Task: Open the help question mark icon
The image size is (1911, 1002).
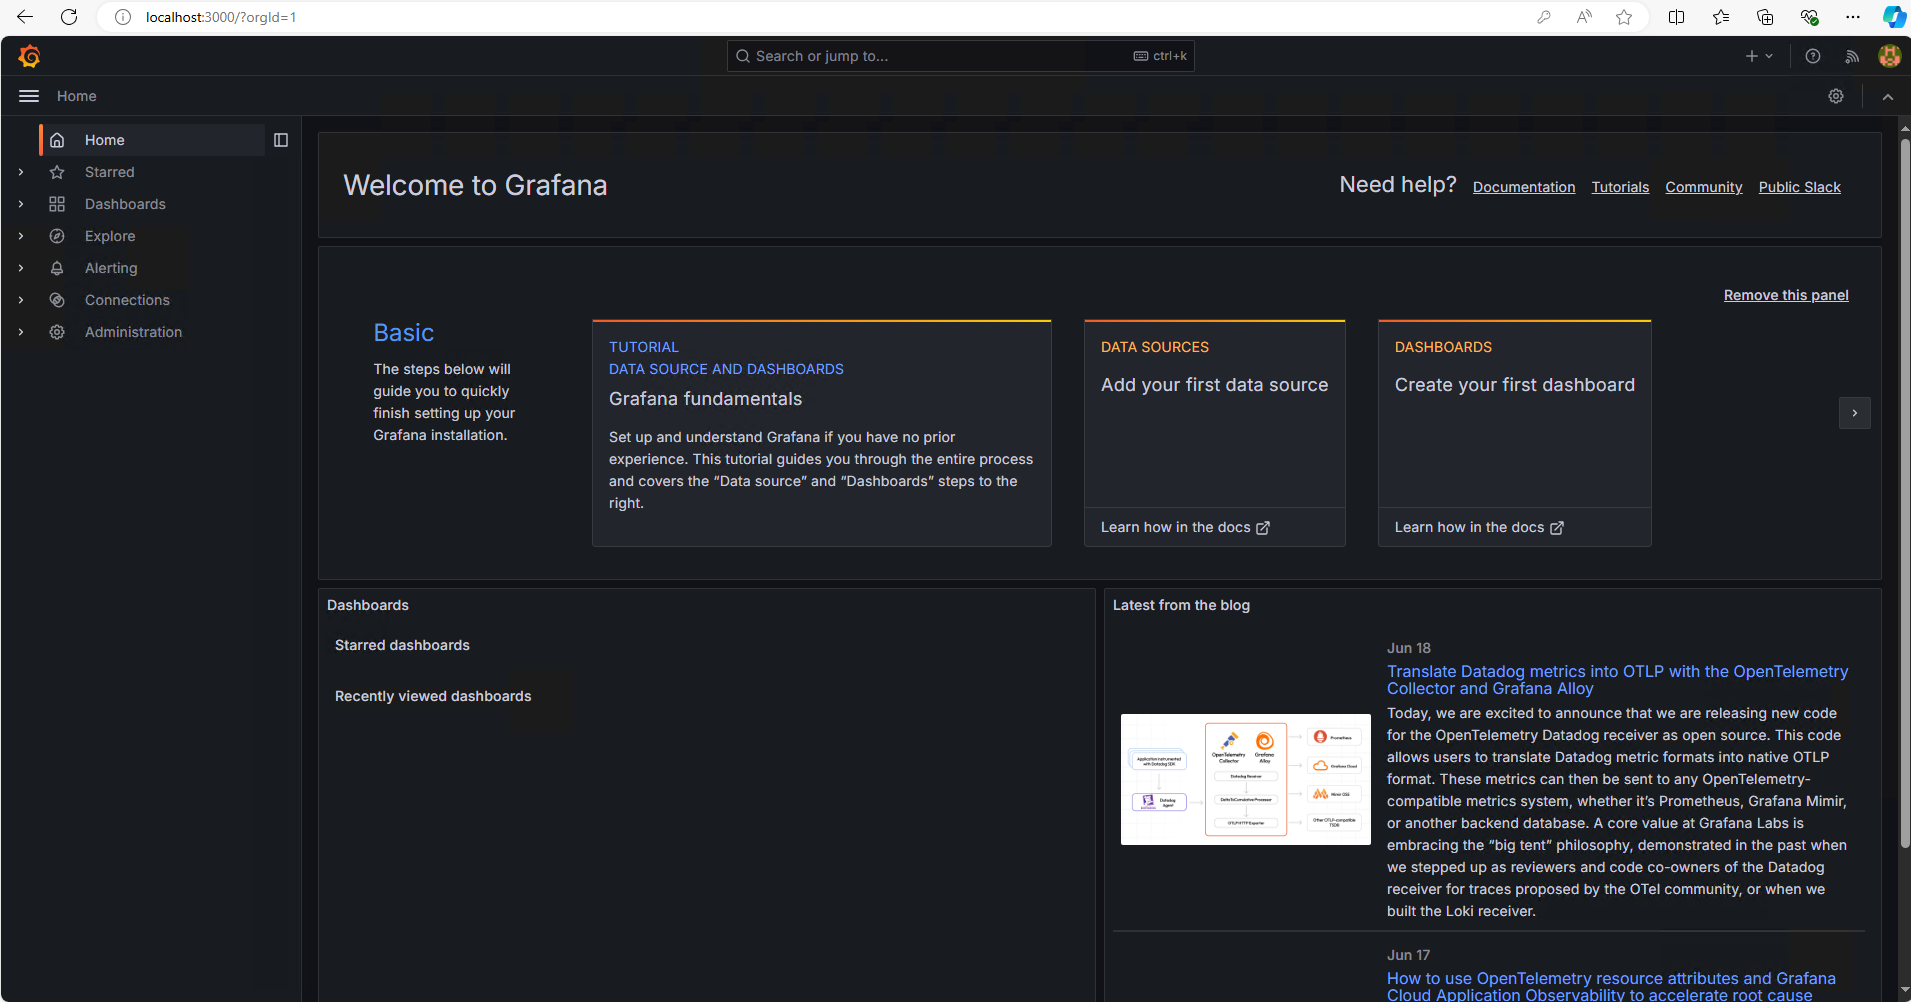Action: tap(1813, 56)
